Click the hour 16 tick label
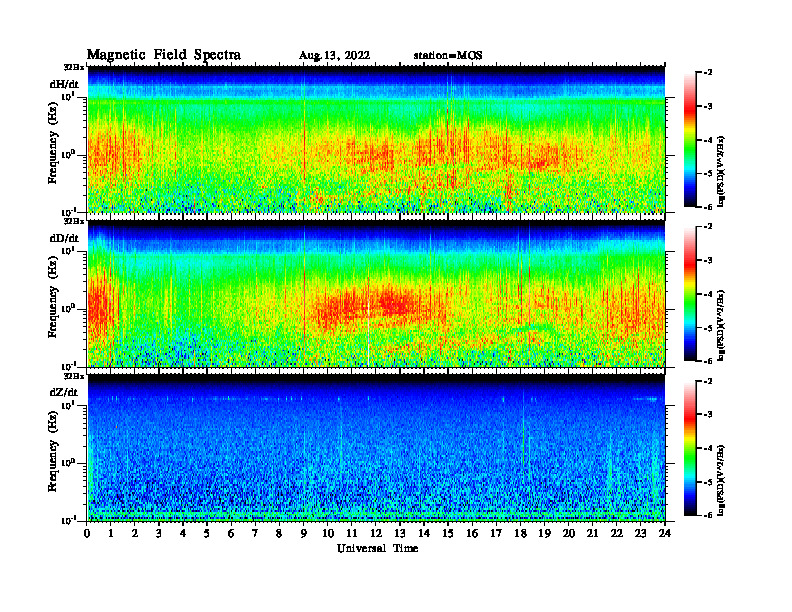The width and height of the screenshot is (792, 612). coord(472,534)
